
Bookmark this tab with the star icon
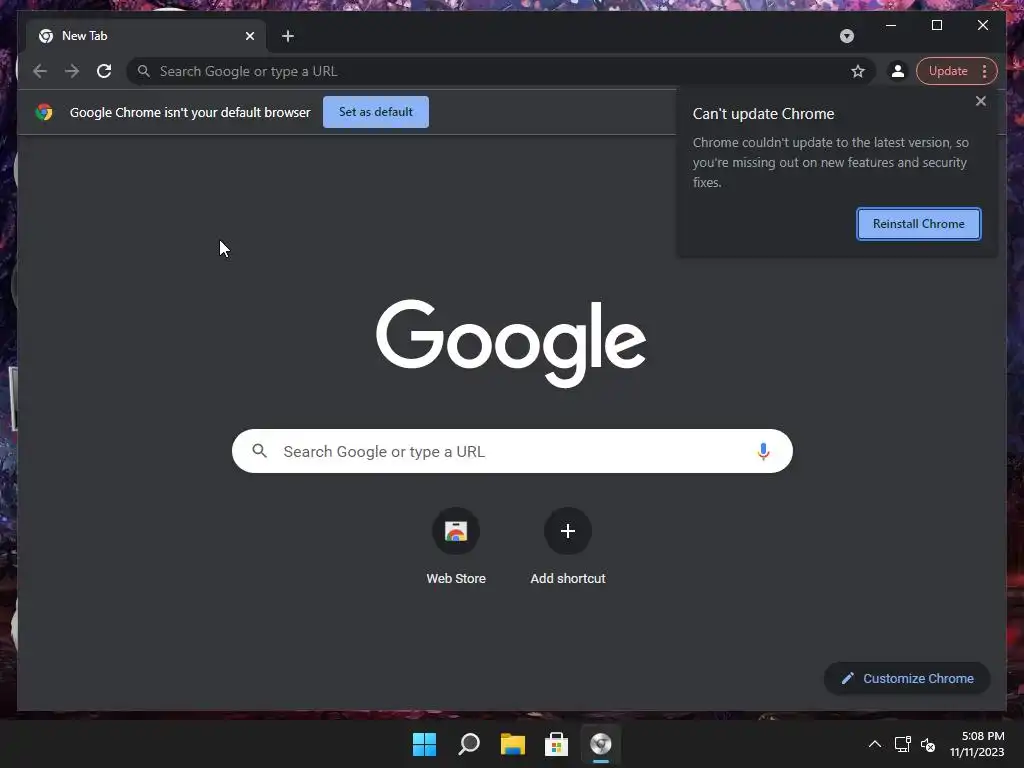click(x=857, y=71)
